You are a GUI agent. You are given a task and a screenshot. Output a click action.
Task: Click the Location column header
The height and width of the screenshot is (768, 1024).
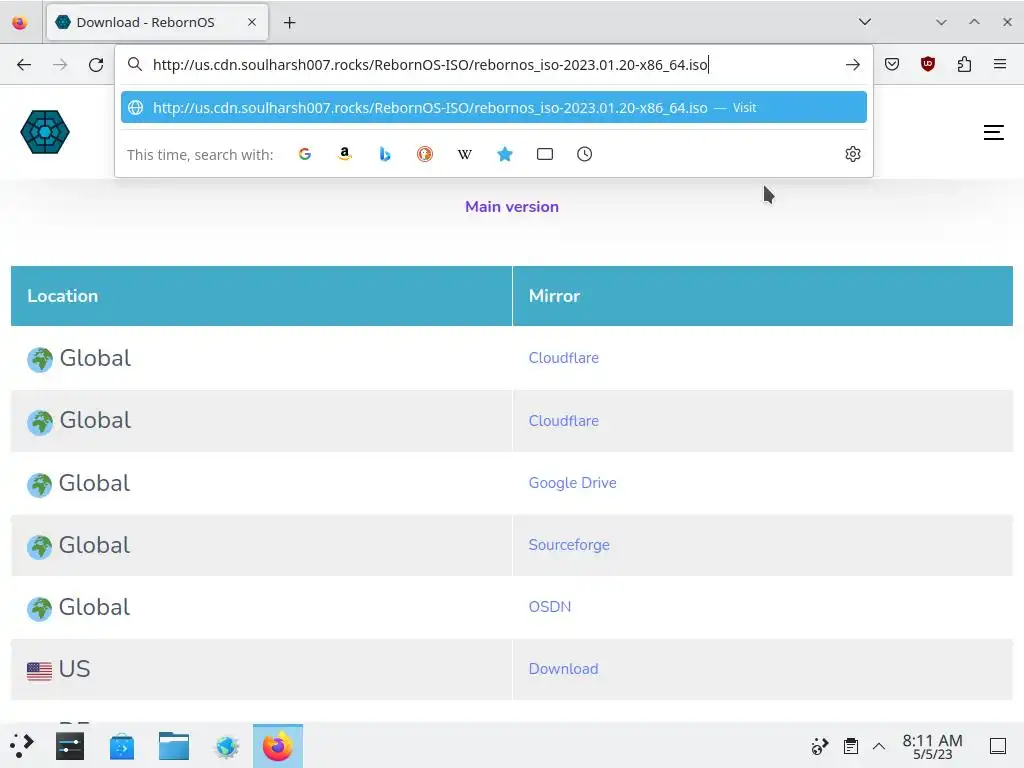coord(261,296)
